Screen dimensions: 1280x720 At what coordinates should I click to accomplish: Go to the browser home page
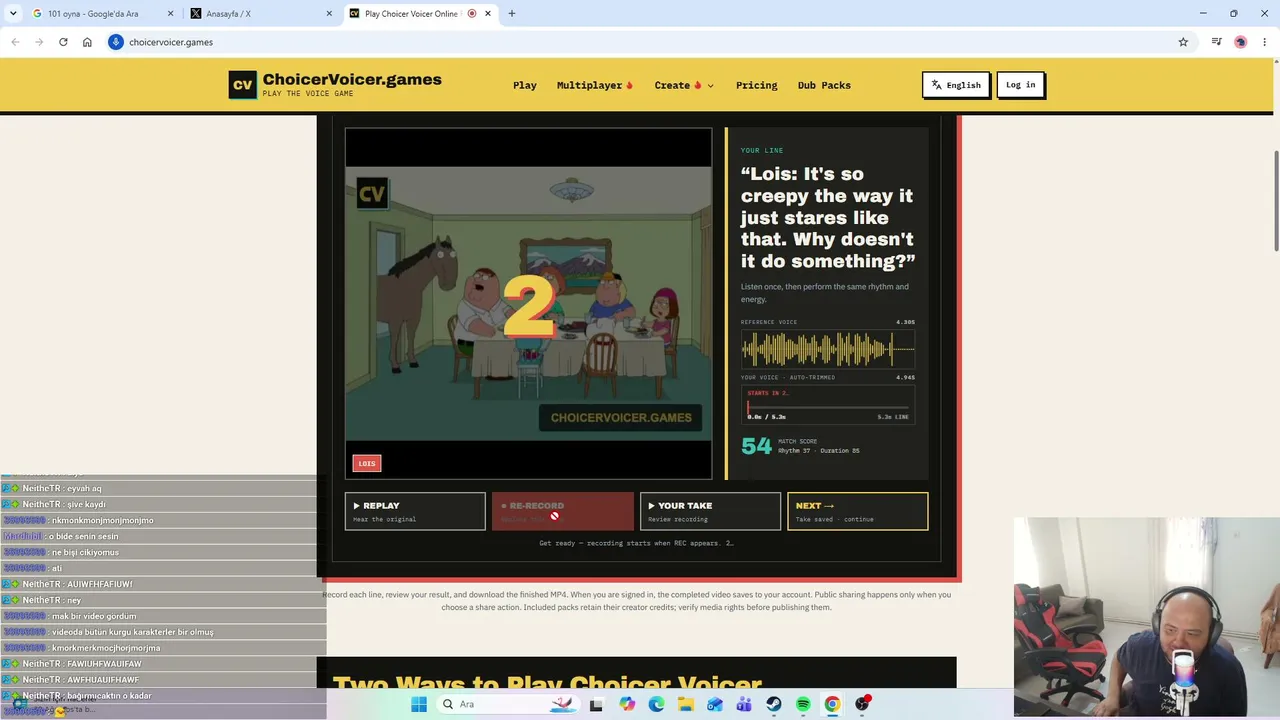tap(87, 42)
